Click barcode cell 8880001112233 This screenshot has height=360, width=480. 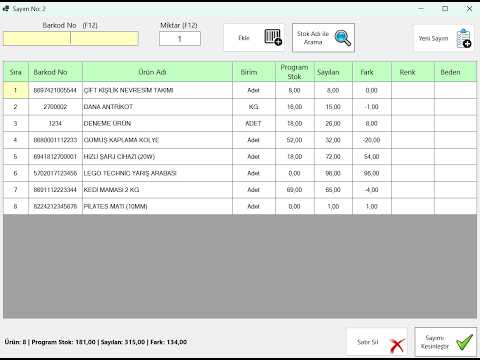(x=55, y=140)
